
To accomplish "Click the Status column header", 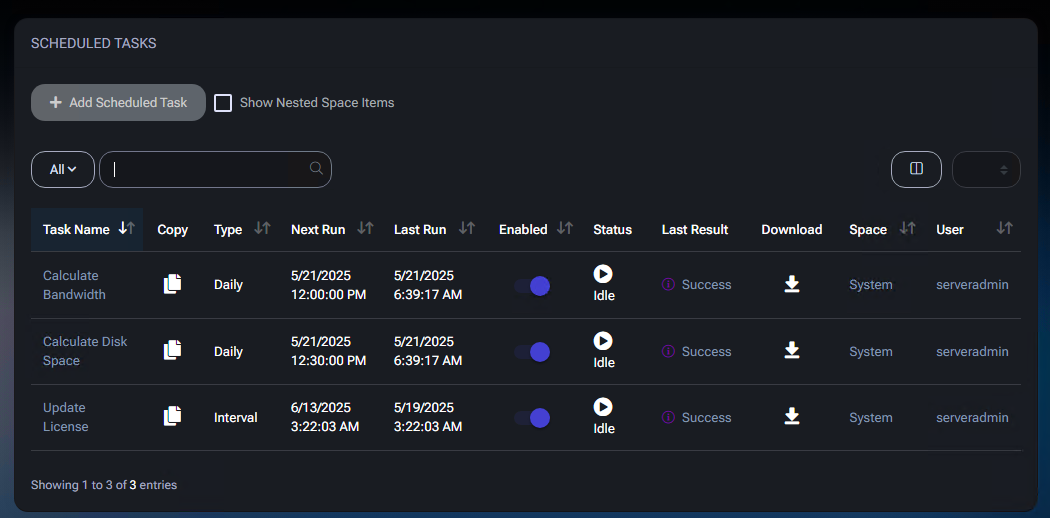I will [x=612, y=230].
